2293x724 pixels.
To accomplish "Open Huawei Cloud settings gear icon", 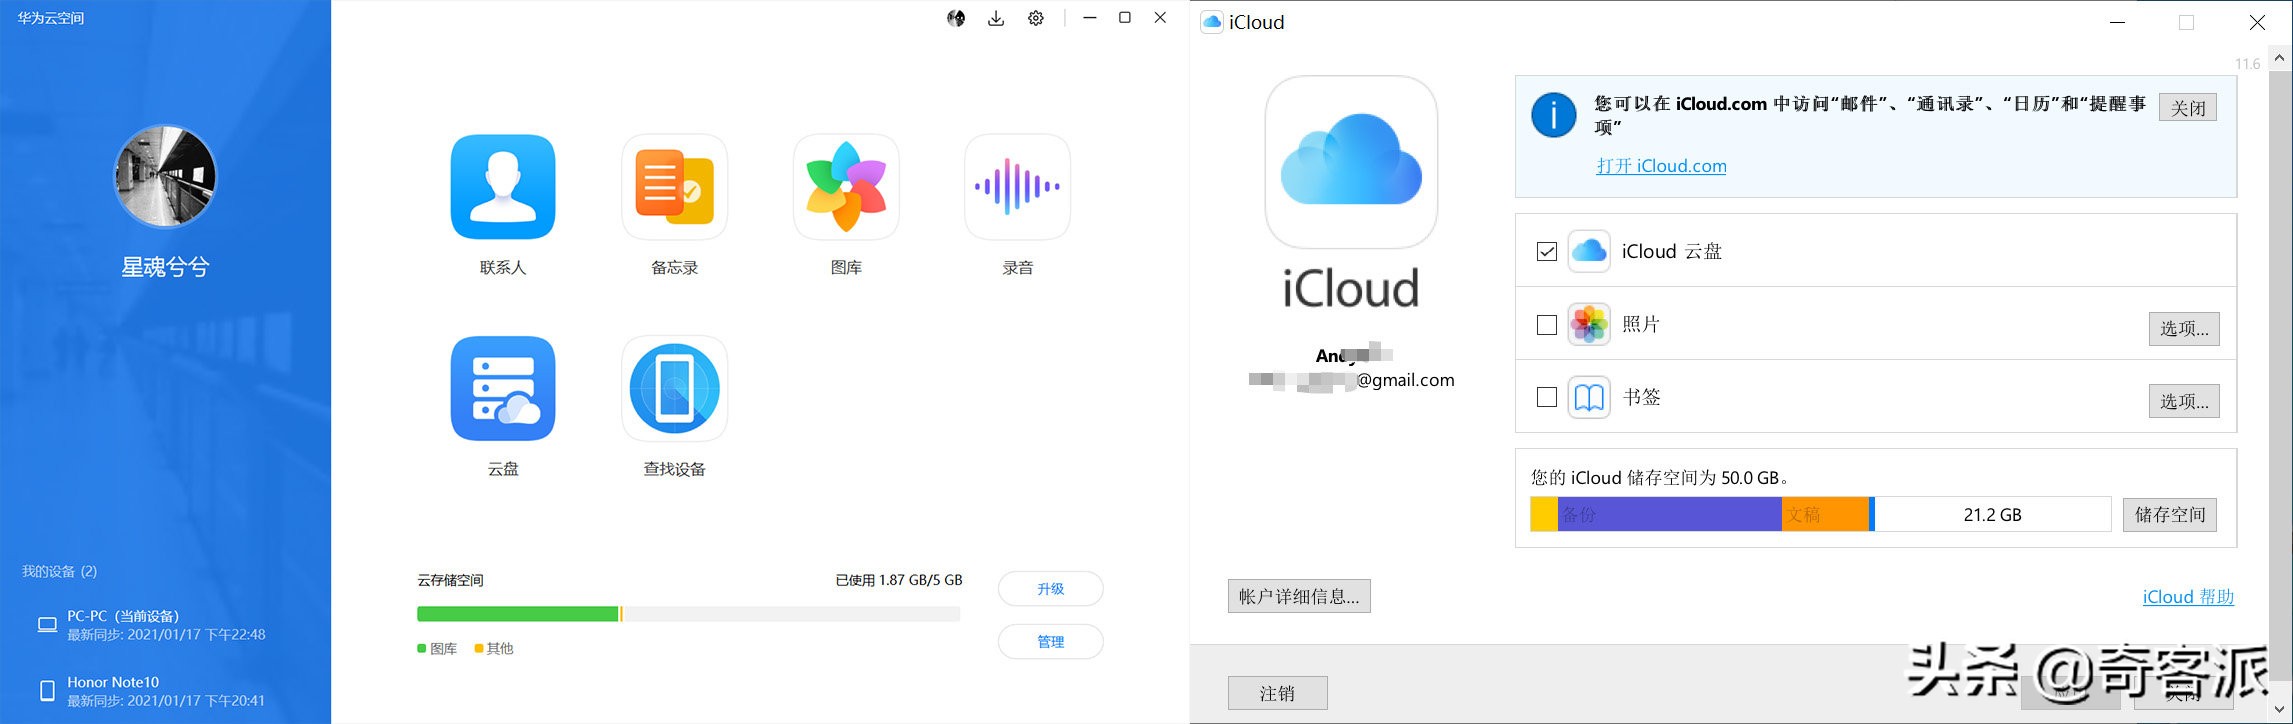I will click(1036, 18).
